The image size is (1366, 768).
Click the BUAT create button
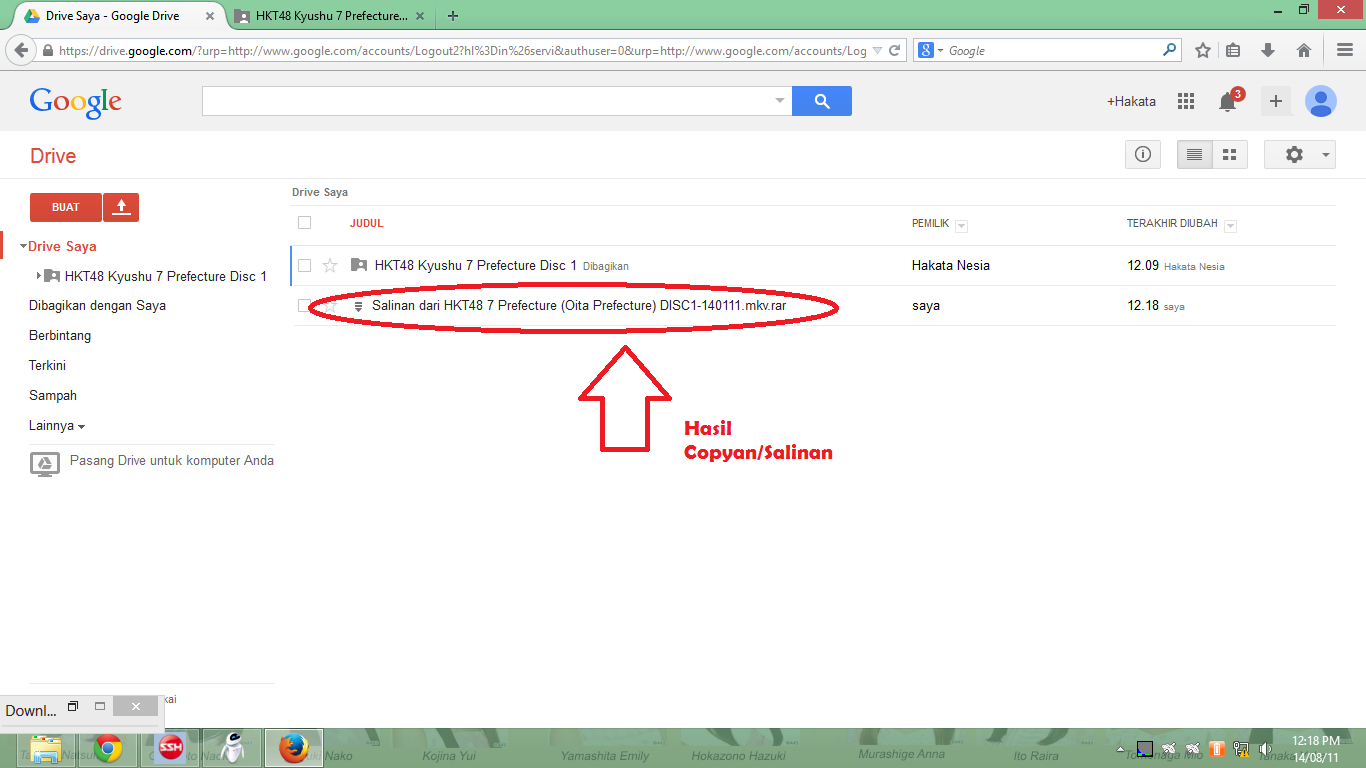tap(66, 207)
